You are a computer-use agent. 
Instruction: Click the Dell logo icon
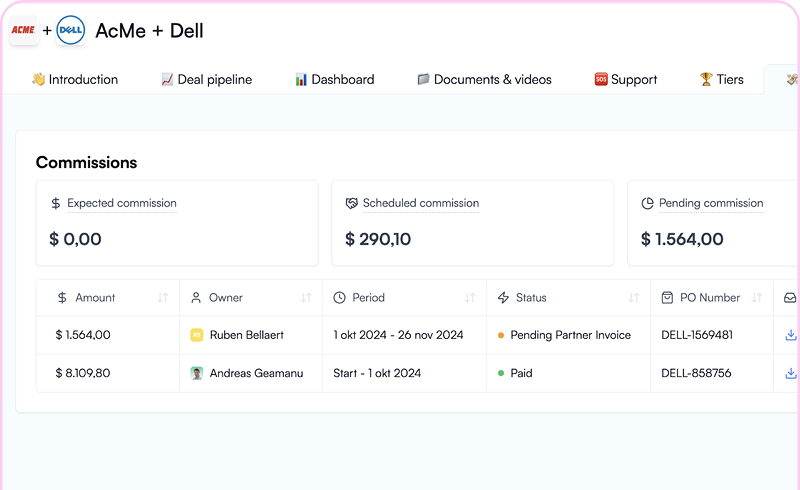(70, 30)
